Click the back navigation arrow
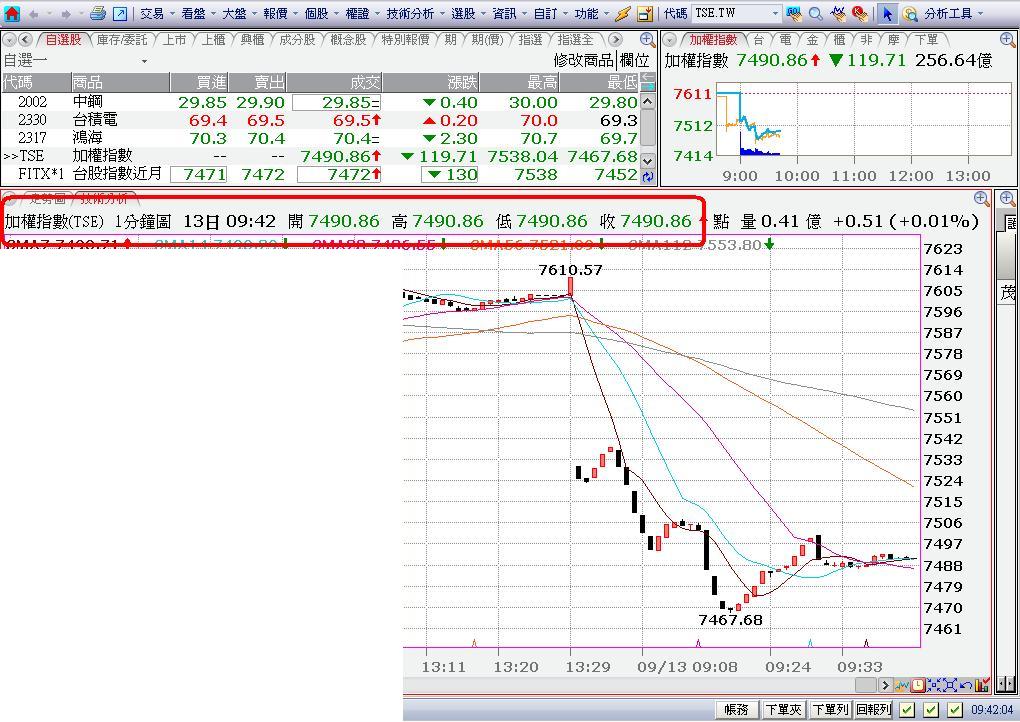The image size is (1020, 722). [34, 14]
